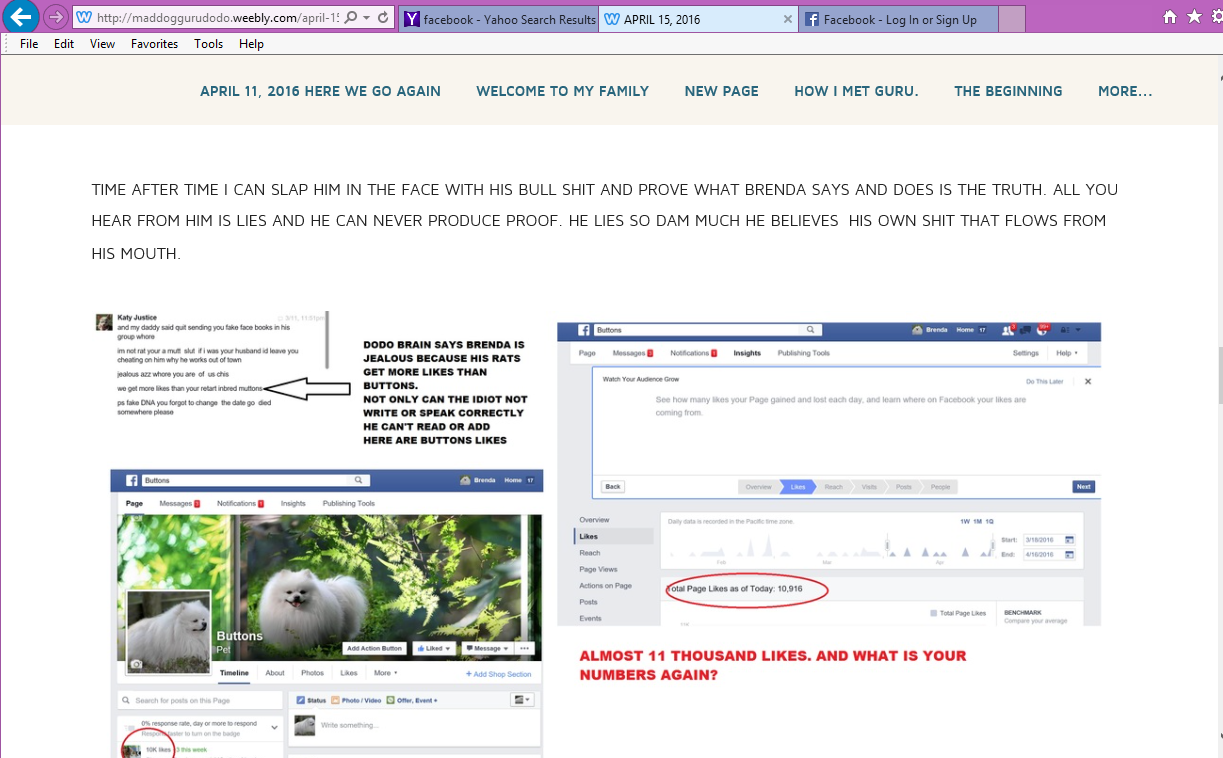Open the Tools menu
The width and height of the screenshot is (1223, 758).
(x=208, y=44)
